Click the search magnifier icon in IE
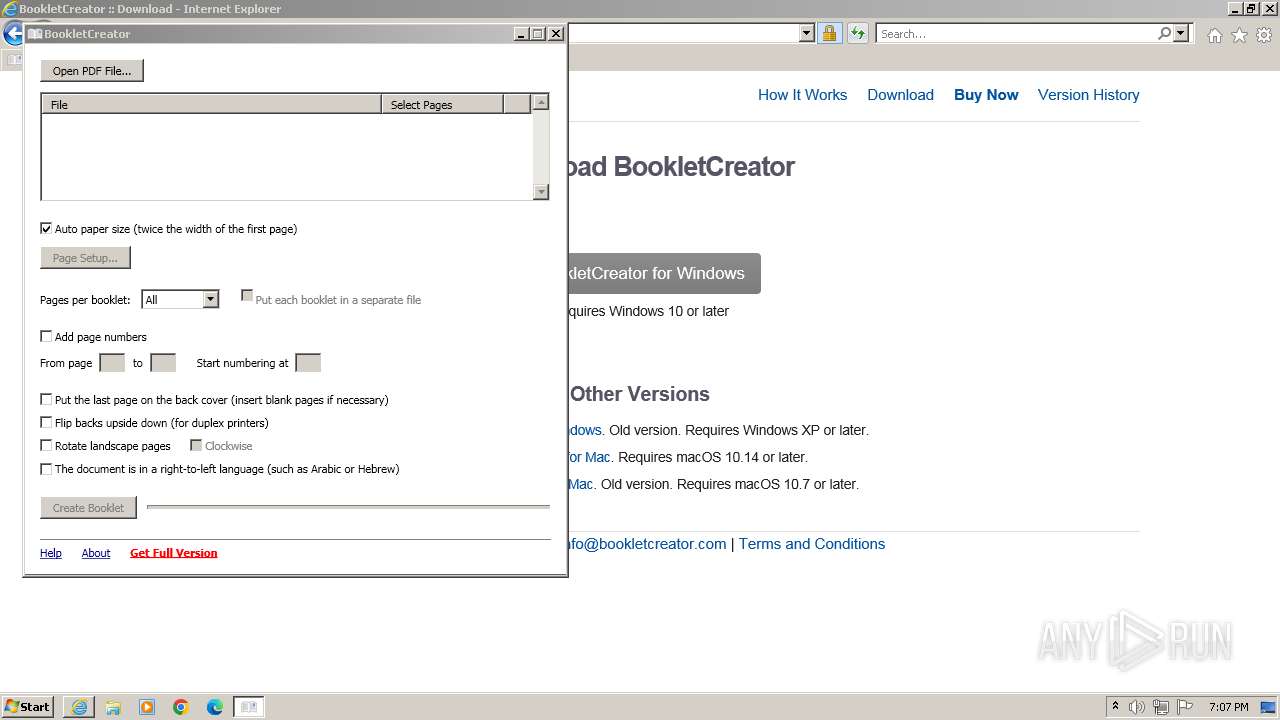1280x720 pixels. click(1164, 33)
